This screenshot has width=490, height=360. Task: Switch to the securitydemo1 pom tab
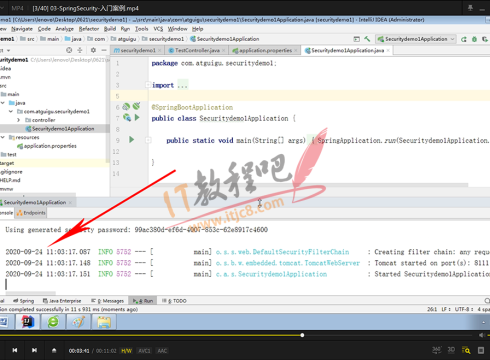pyautogui.click(x=138, y=50)
